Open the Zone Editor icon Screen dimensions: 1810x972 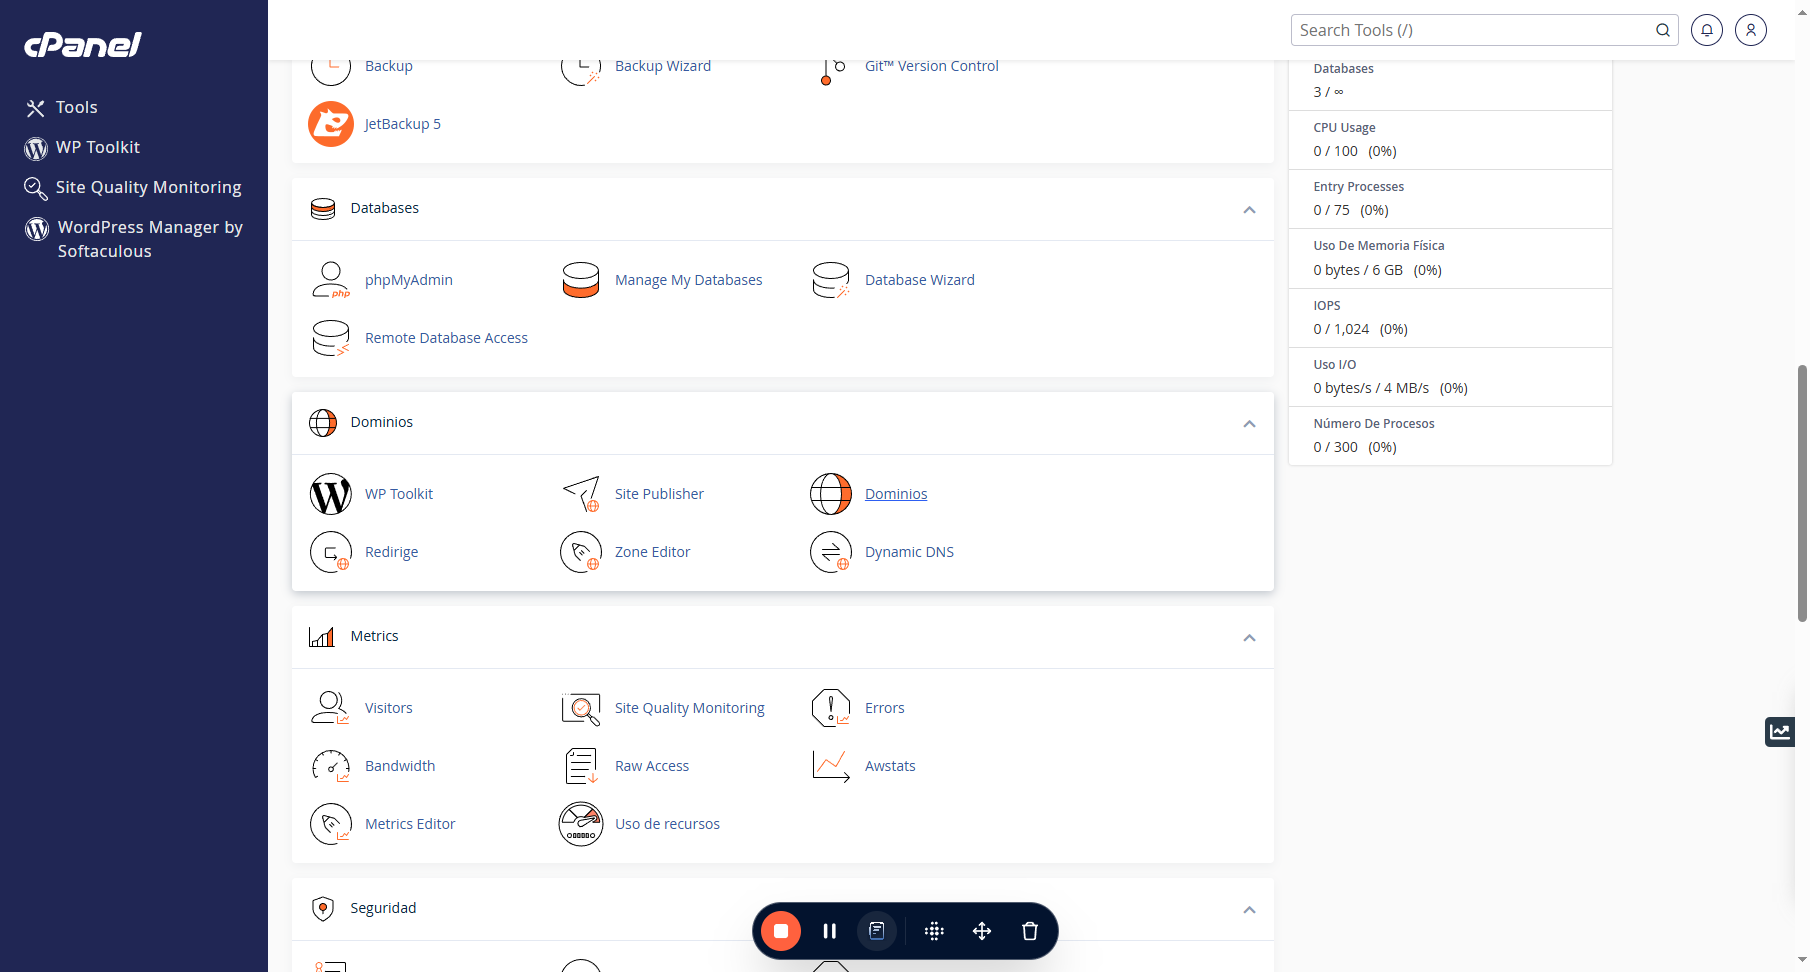[581, 552]
